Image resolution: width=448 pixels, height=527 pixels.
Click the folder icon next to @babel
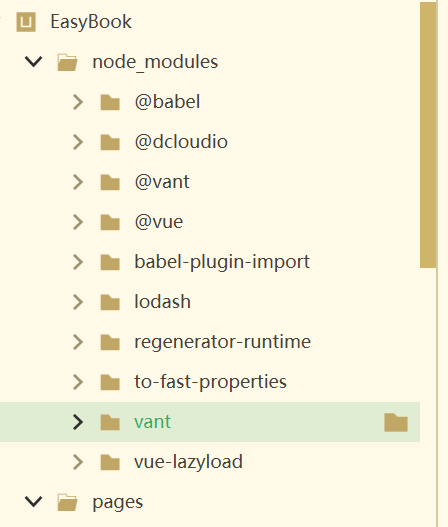110,102
